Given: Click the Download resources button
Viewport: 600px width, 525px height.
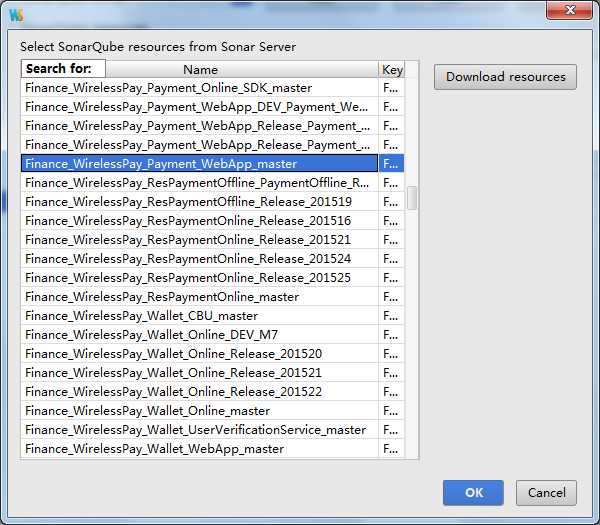Looking at the screenshot, I should [505, 77].
